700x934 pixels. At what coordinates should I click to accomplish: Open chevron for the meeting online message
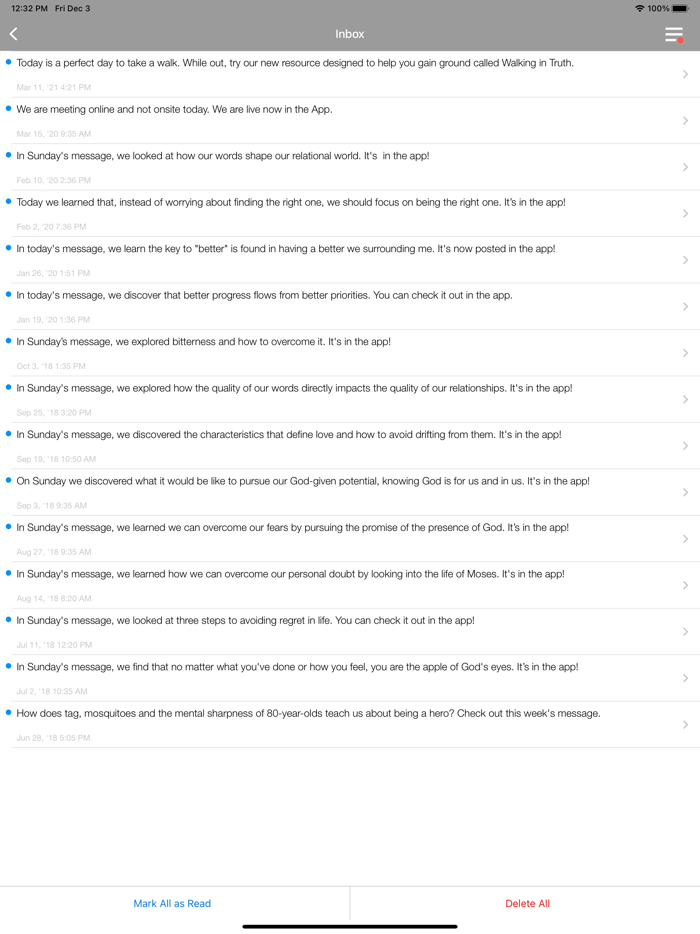685,121
